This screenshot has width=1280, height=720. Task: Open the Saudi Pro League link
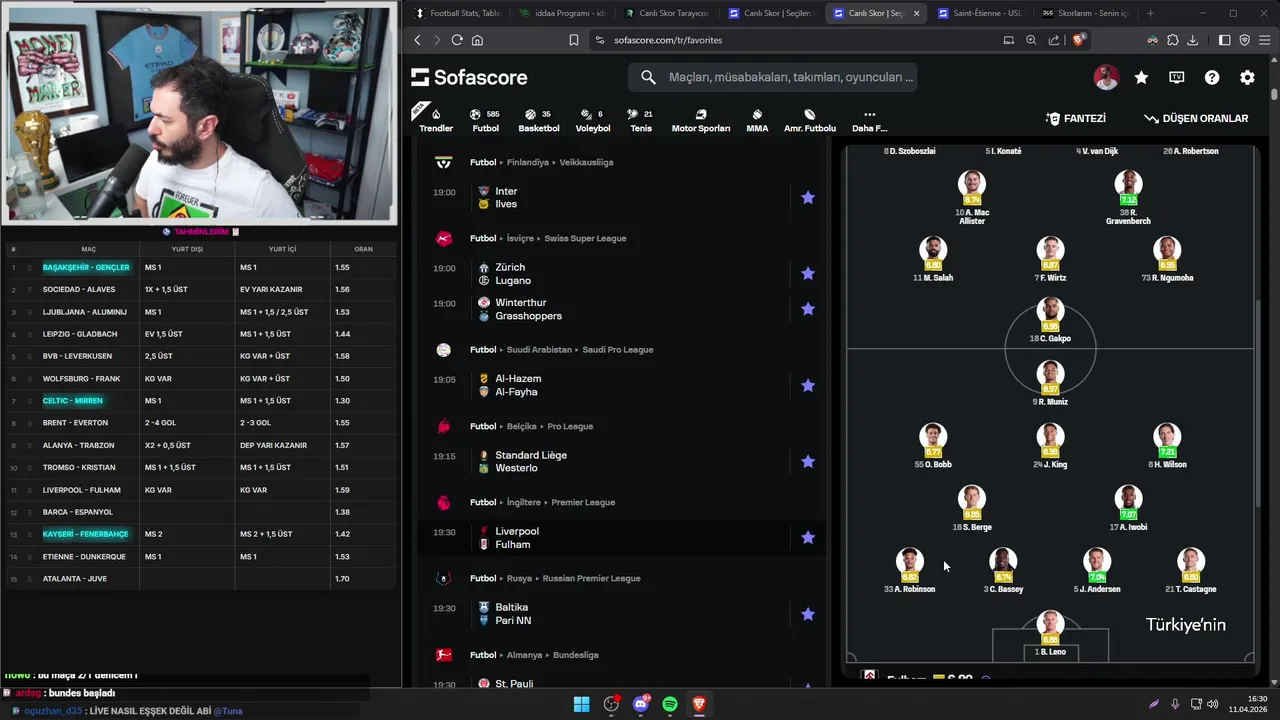(x=617, y=350)
